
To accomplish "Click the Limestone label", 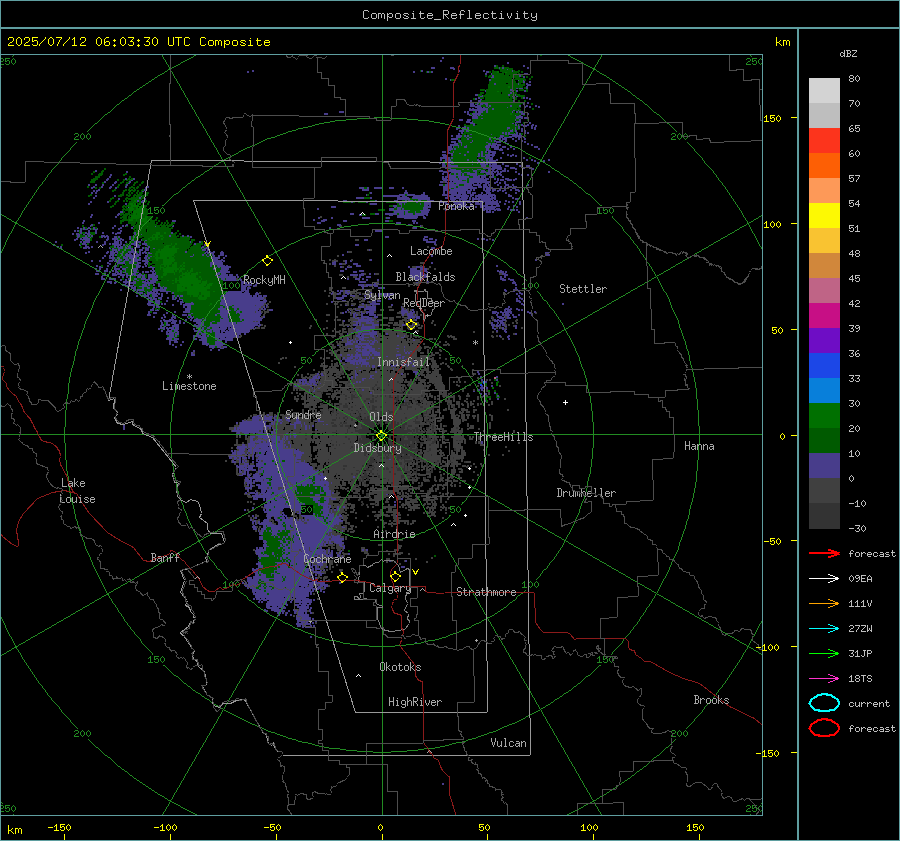I will pyautogui.click(x=189, y=386).
